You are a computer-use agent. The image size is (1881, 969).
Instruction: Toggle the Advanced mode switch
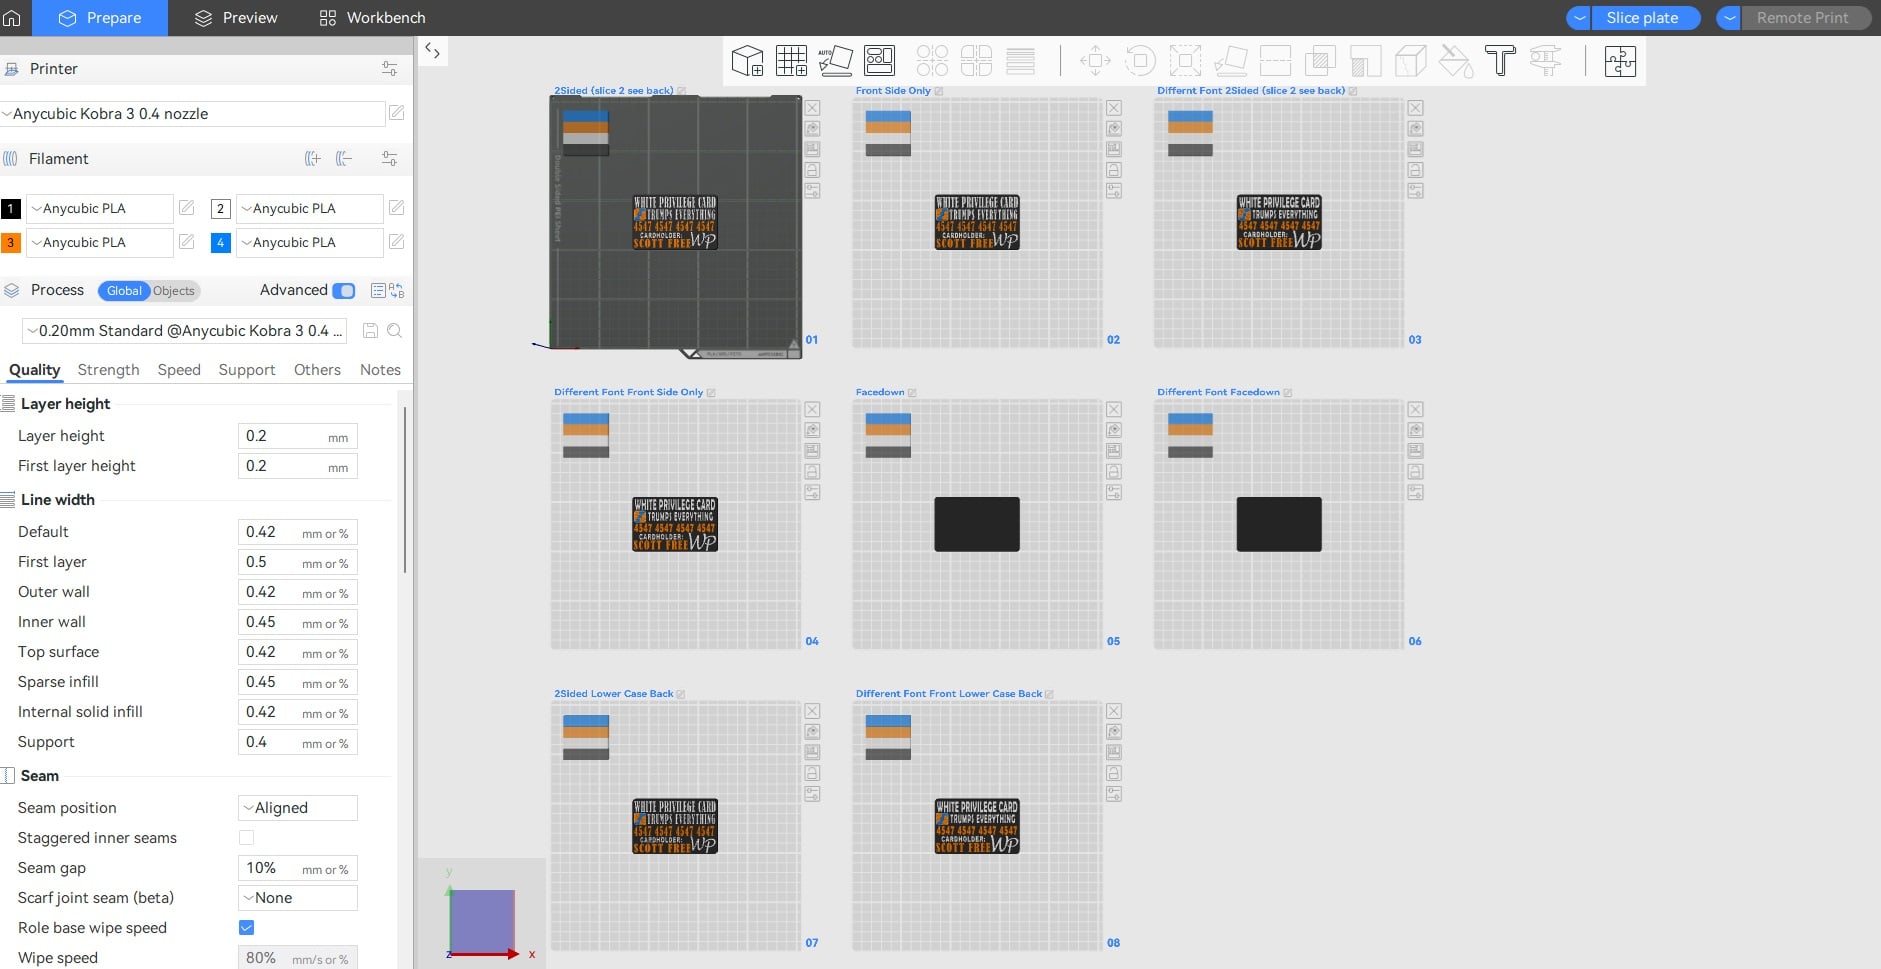344,290
